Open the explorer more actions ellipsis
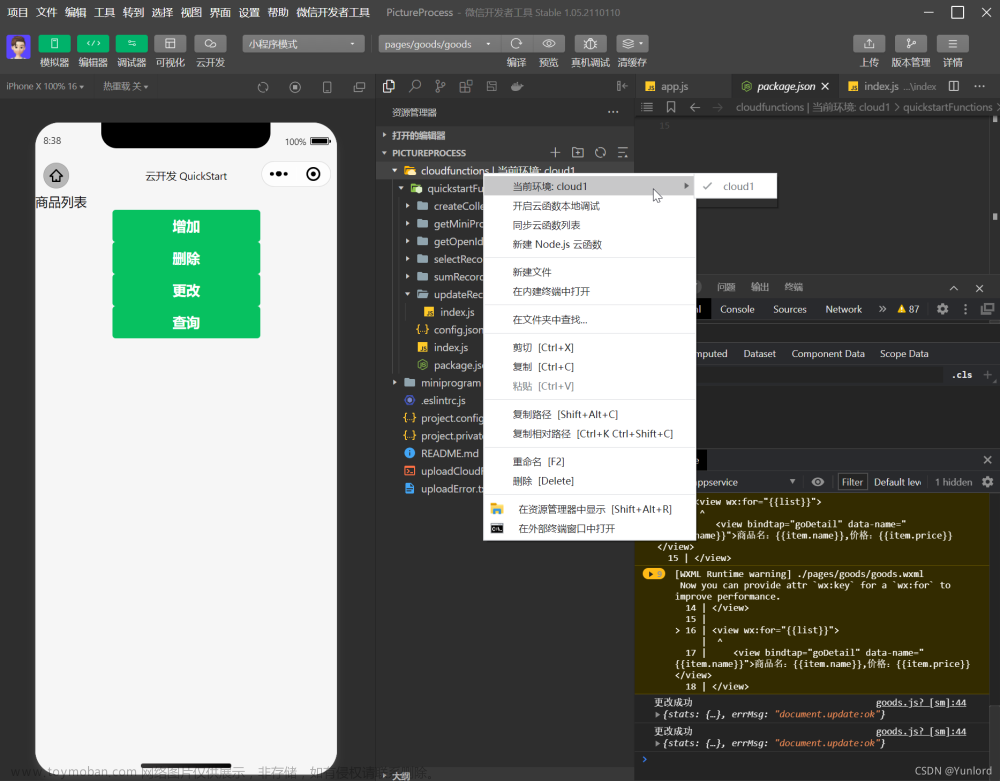Screen dimensions: 1000x781 613,112
